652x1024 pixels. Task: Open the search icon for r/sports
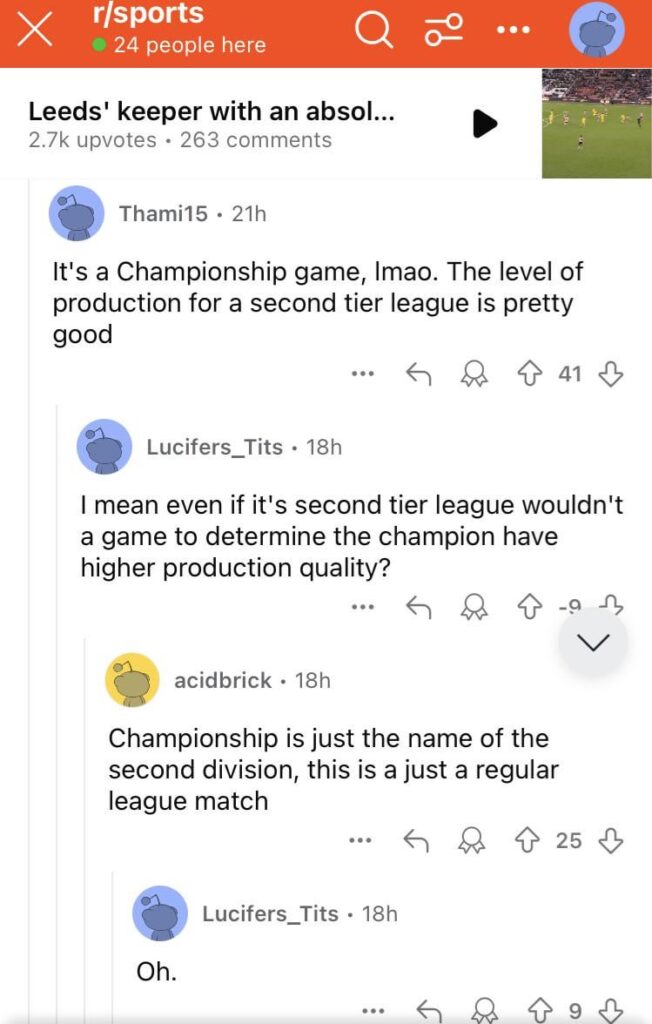pyautogui.click(x=372, y=30)
